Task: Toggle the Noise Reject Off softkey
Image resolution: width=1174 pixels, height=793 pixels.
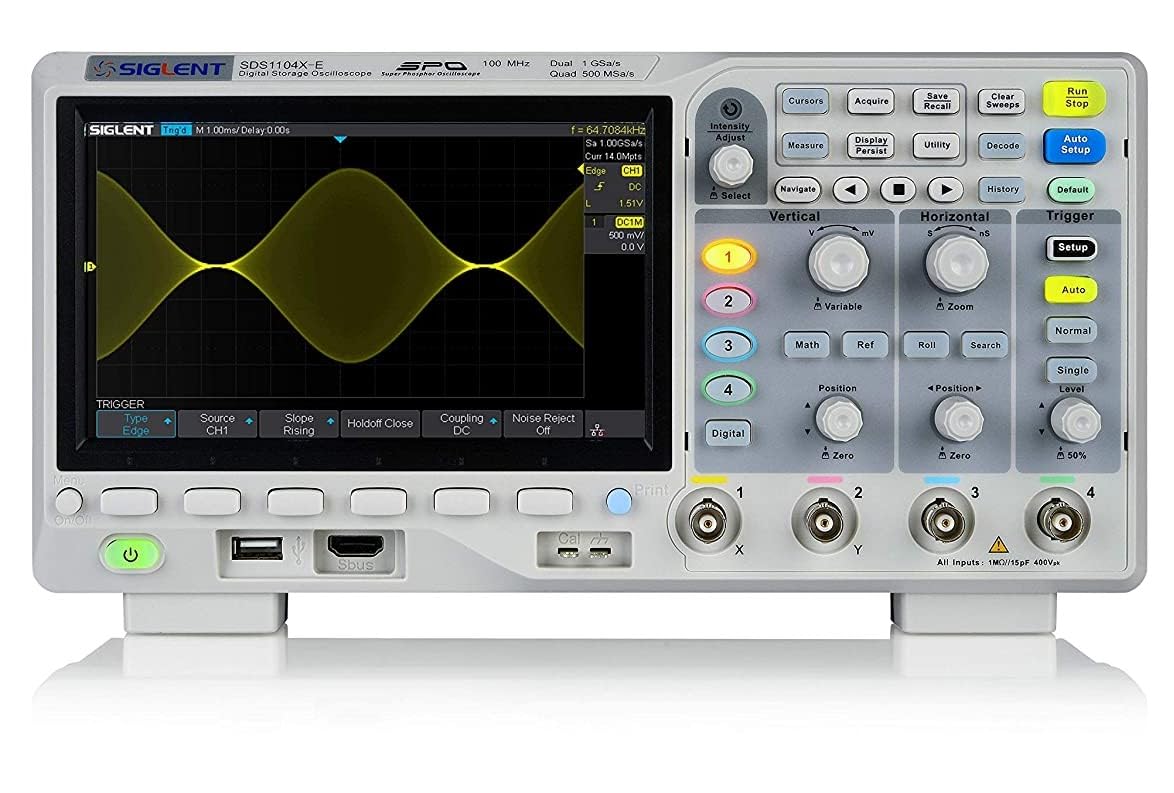Action: coord(543,424)
